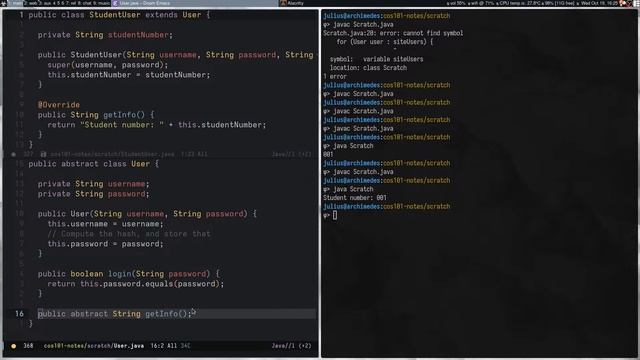This screenshot has width=640, height=360.
Task: Click "return this.password.equals(password);" line
Action: (136, 284)
